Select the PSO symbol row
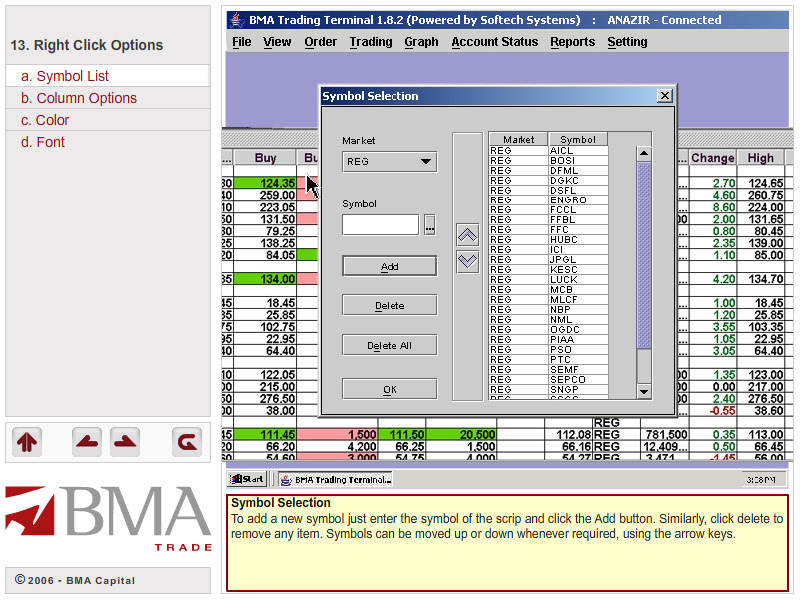 [548, 349]
